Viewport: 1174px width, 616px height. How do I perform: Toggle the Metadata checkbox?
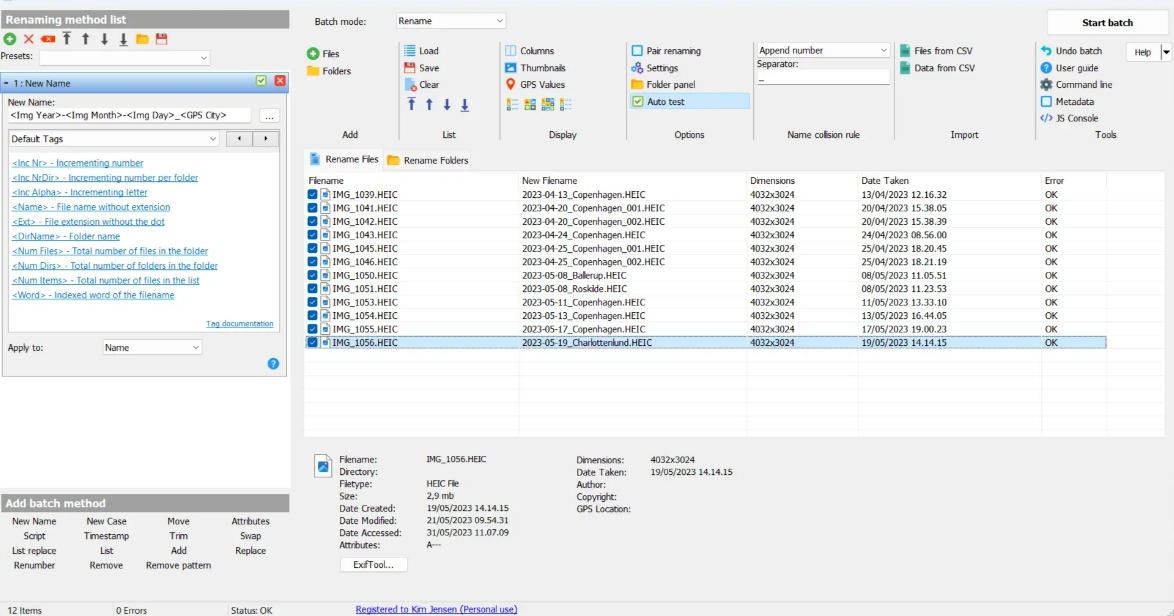(x=1046, y=102)
